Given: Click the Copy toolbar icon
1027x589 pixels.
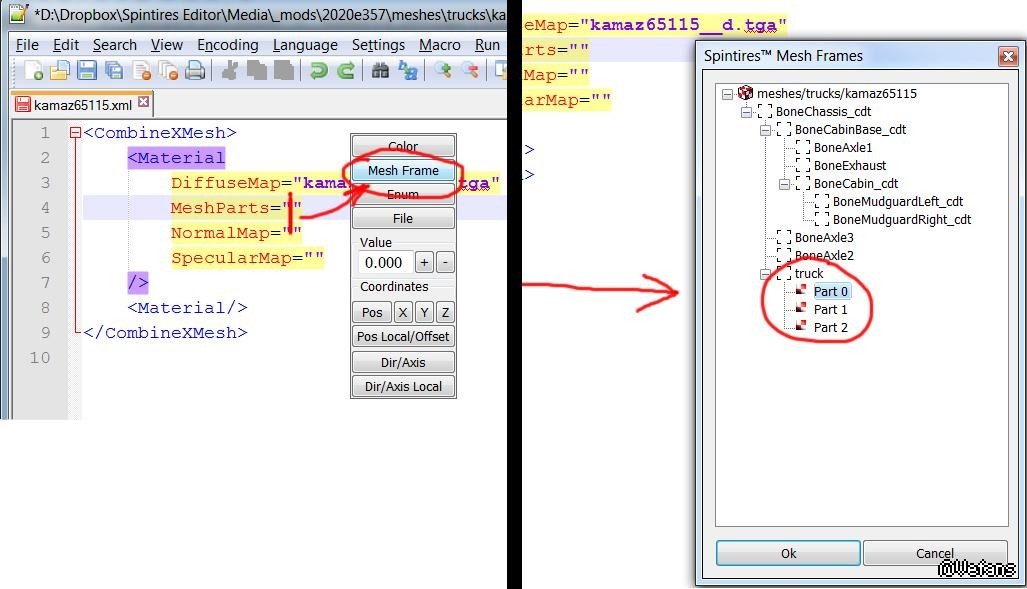Looking at the screenshot, I should 256,70.
